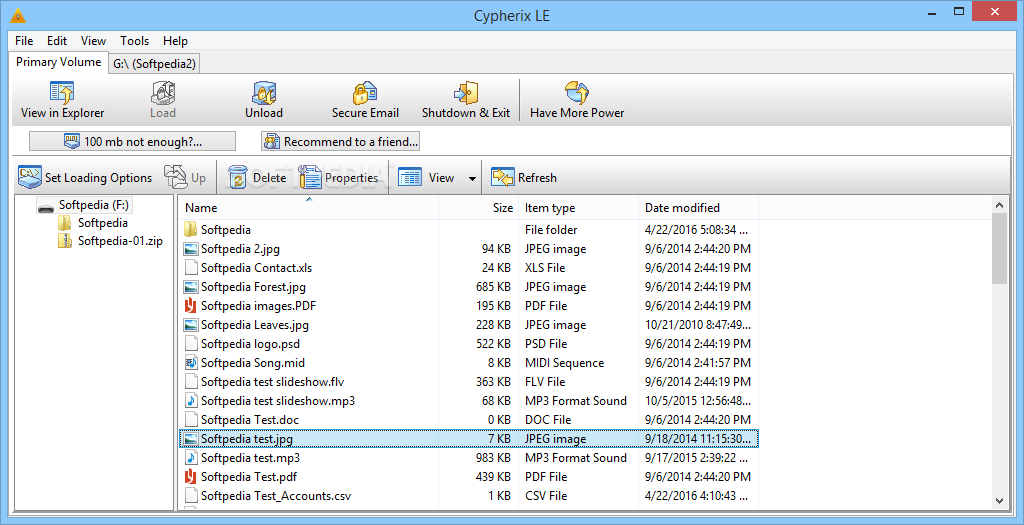Select 'Softpedia test.jpg' file name
1024x525 pixels.
pos(246,439)
